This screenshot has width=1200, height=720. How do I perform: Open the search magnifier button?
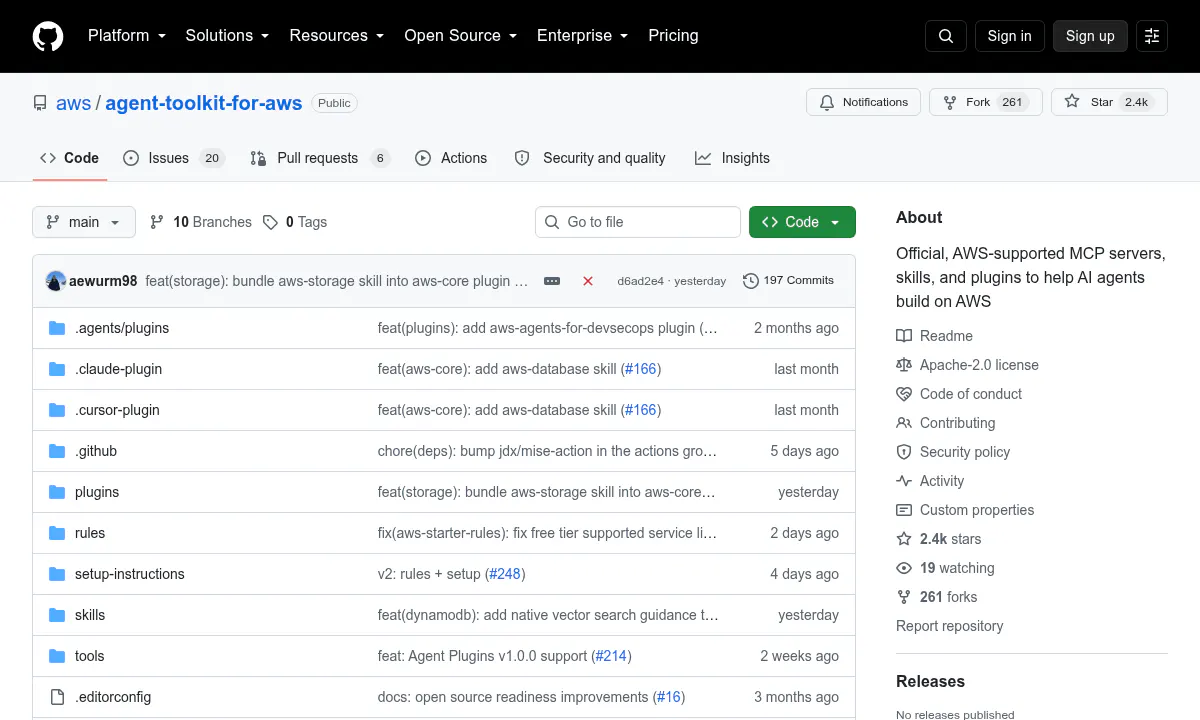[x=946, y=36]
